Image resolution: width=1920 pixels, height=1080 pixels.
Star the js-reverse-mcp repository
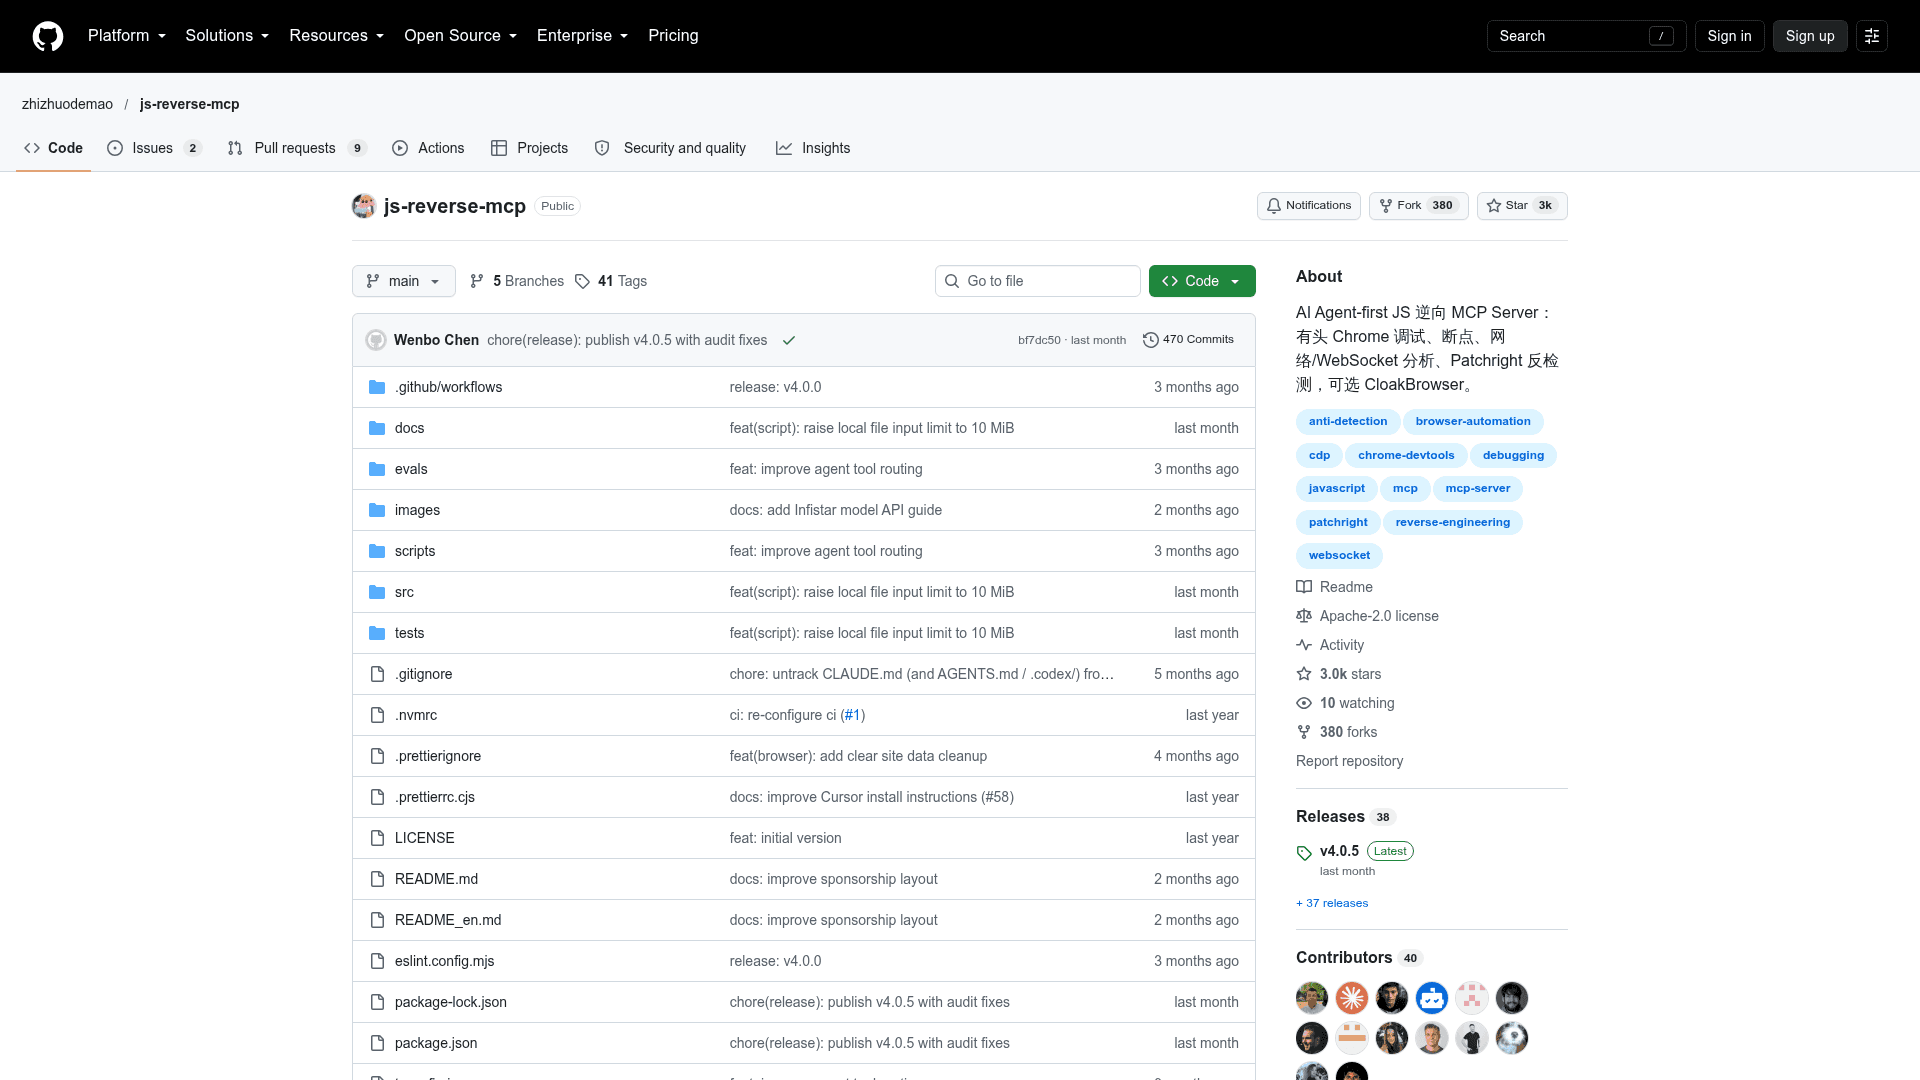(1522, 206)
